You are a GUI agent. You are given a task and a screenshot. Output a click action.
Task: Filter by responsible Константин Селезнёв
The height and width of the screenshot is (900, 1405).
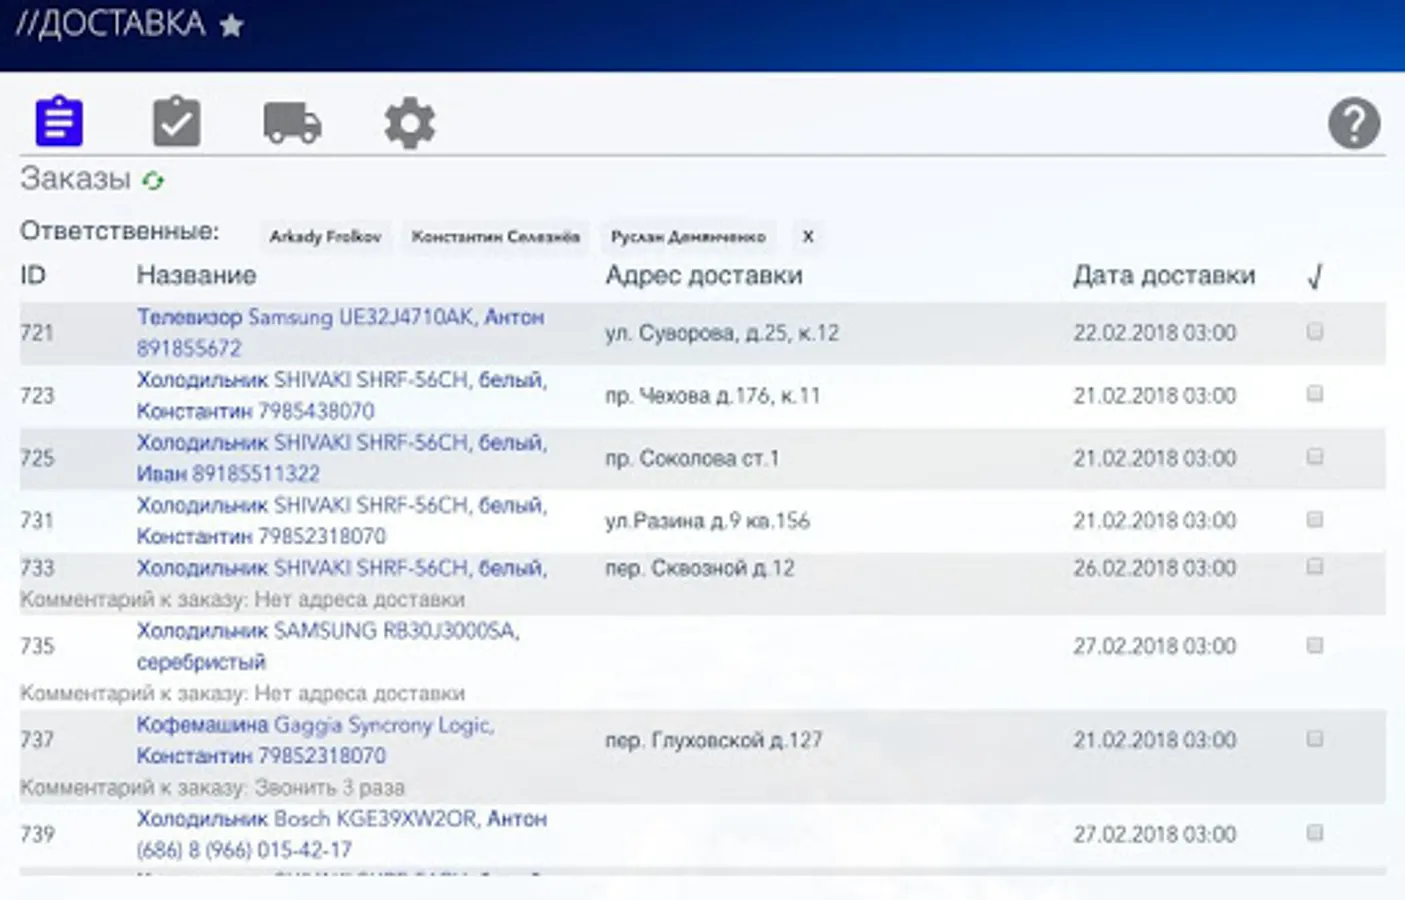click(496, 237)
